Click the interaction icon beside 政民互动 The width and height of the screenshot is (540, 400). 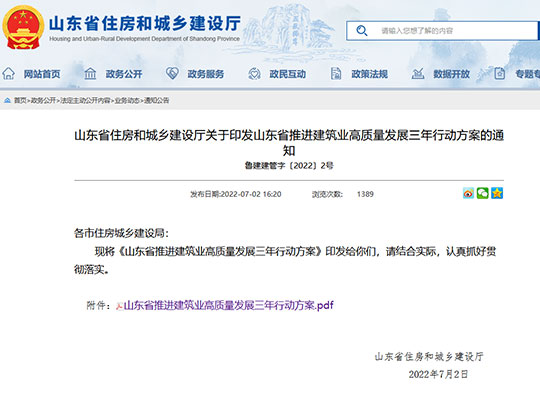tap(254, 73)
